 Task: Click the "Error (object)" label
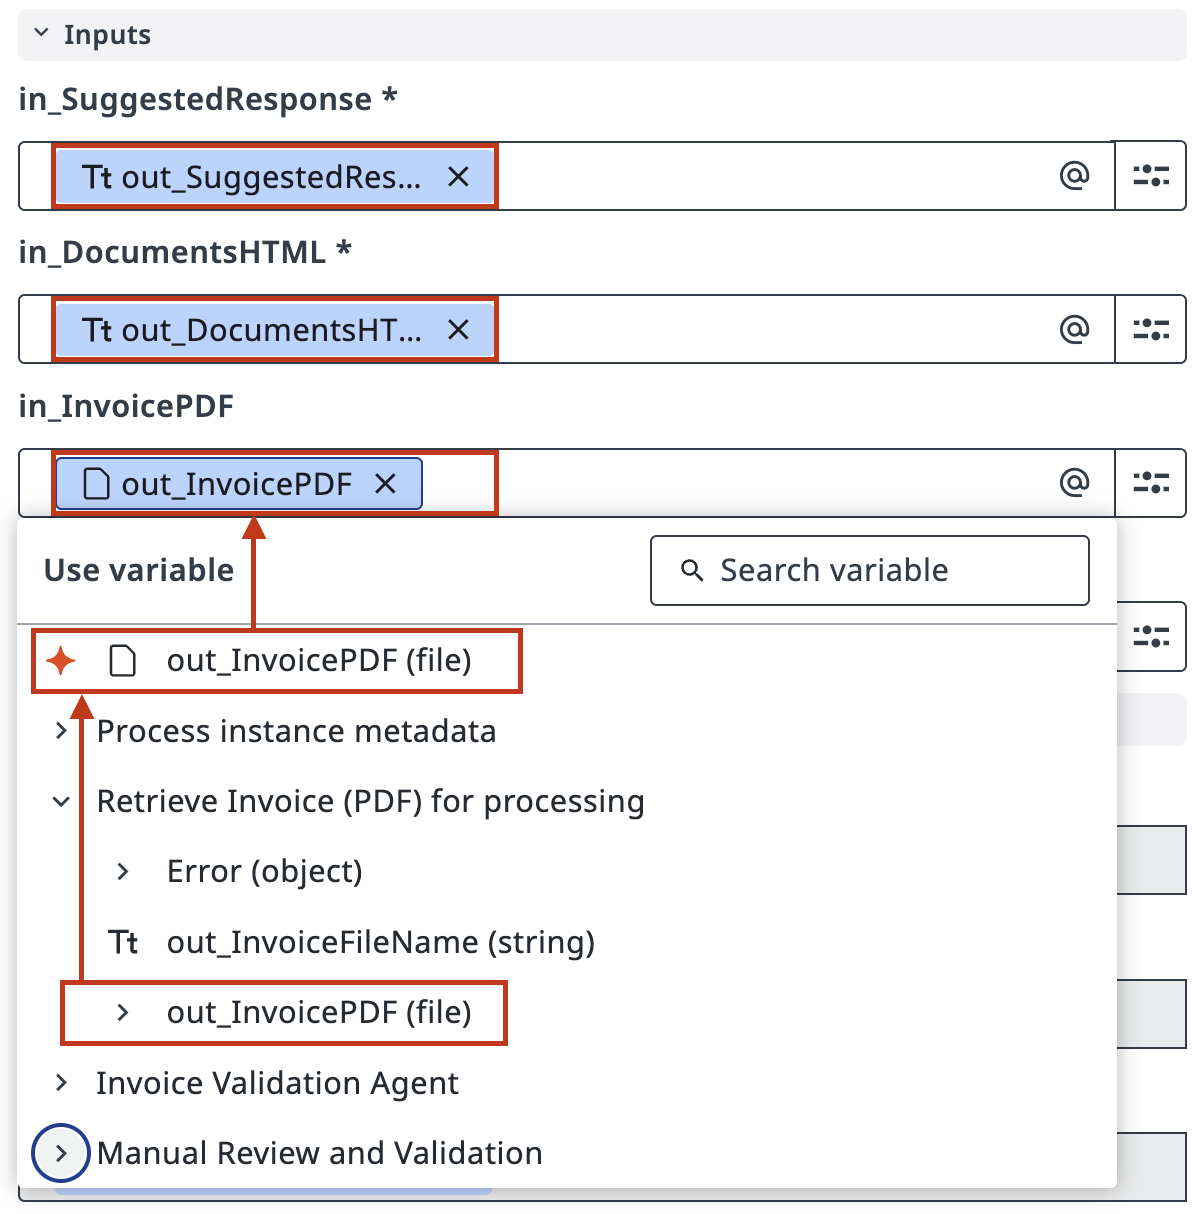point(264,871)
